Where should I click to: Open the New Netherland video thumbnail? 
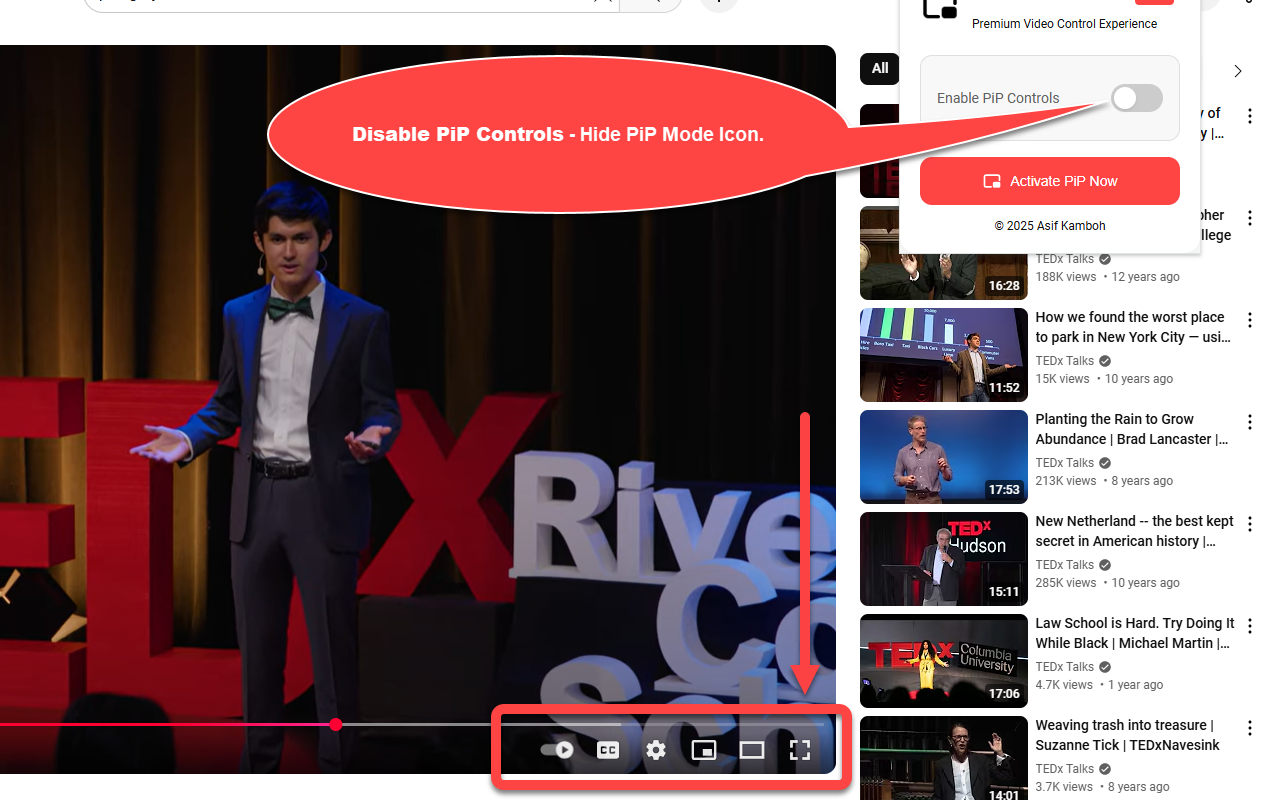click(943, 559)
